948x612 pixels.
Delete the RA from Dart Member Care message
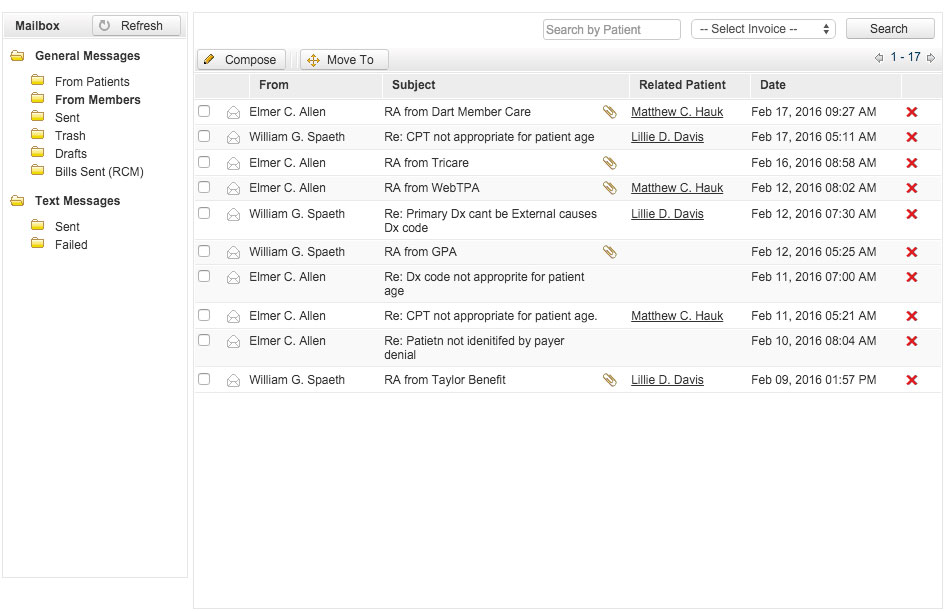click(x=910, y=111)
